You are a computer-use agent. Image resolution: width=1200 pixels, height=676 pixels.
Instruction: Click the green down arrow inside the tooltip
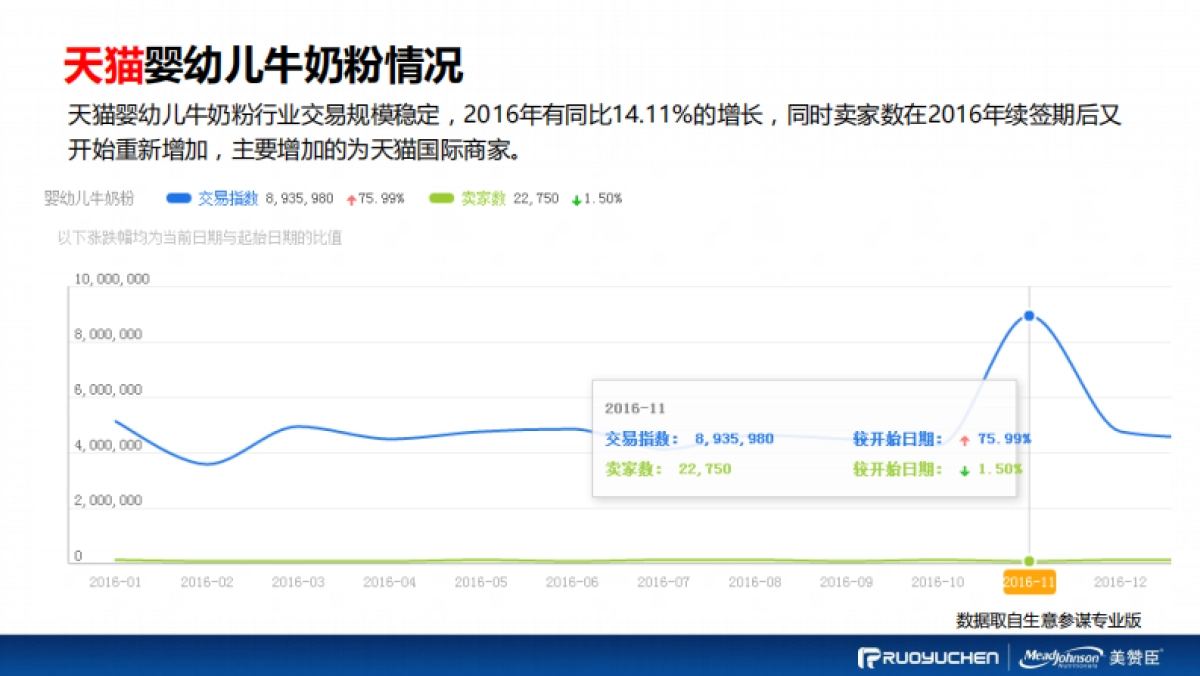tap(964, 469)
